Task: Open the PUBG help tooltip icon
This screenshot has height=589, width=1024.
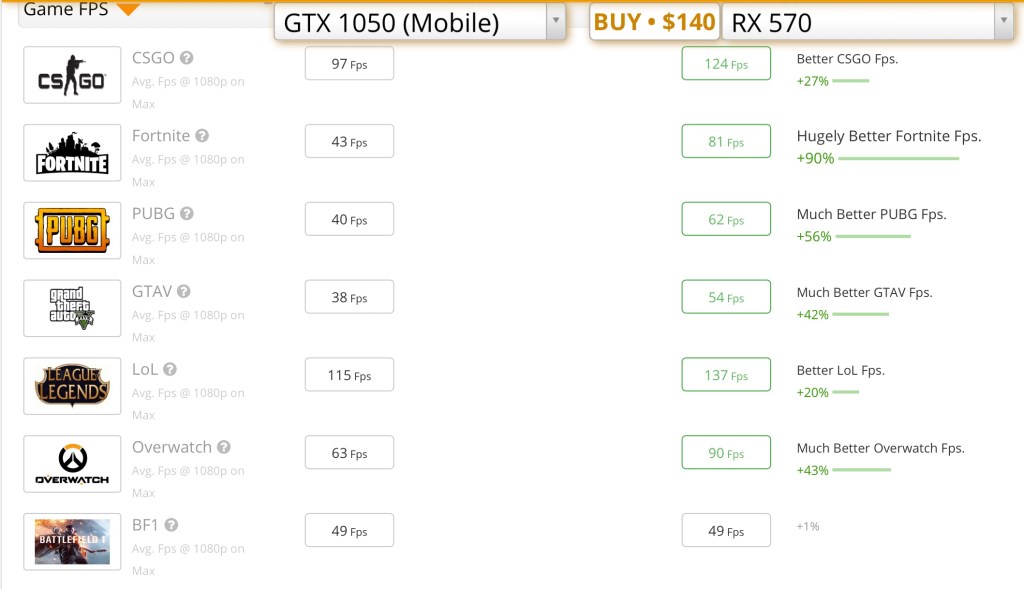Action: (187, 214)
